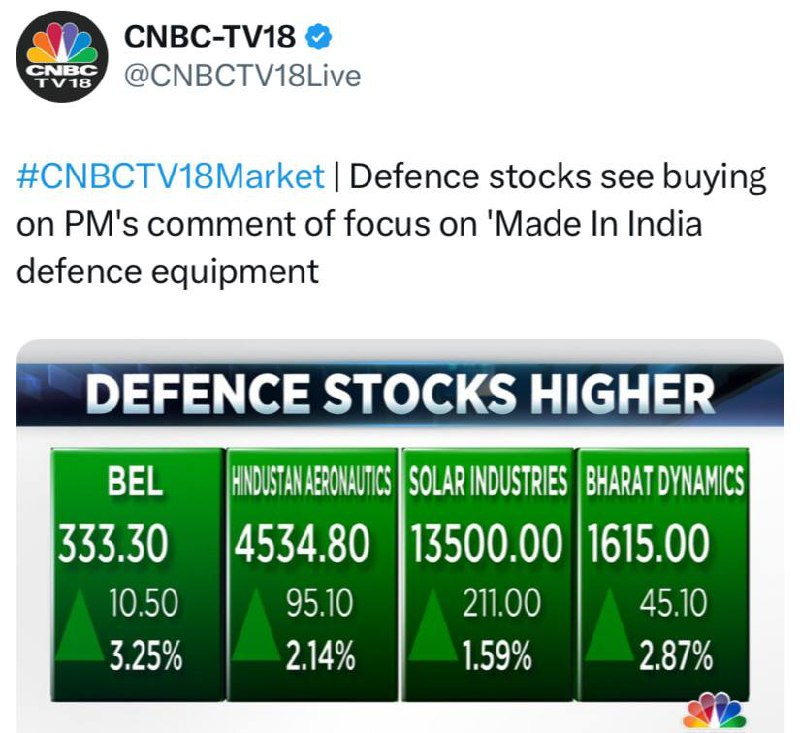Open the CNBC-TV18 display name
This screenshot has width=800, height=733.
[x=210, y=37]
